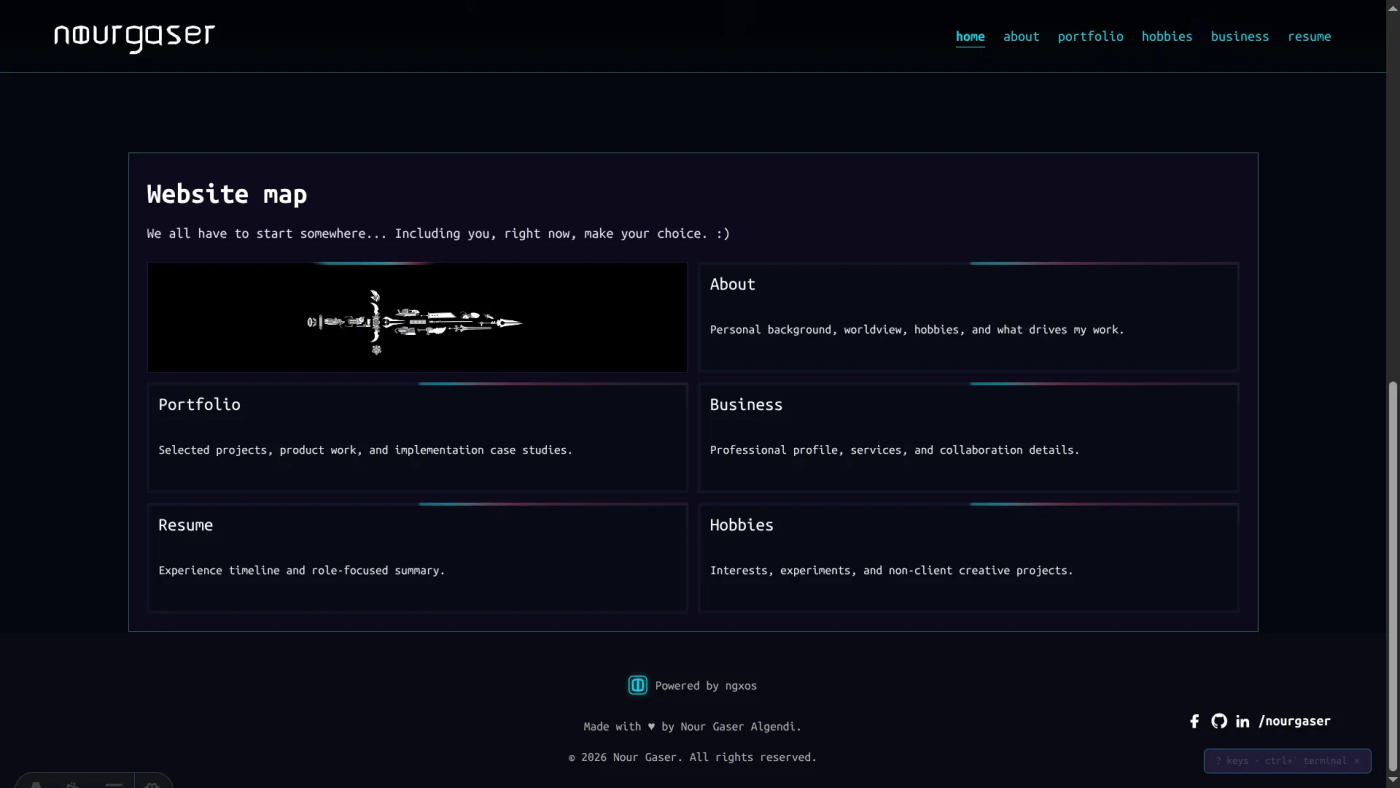Click the page vertical scrollbar thumb
The height and width of the screenshot is (788, 1400).
coord(1393,575)
